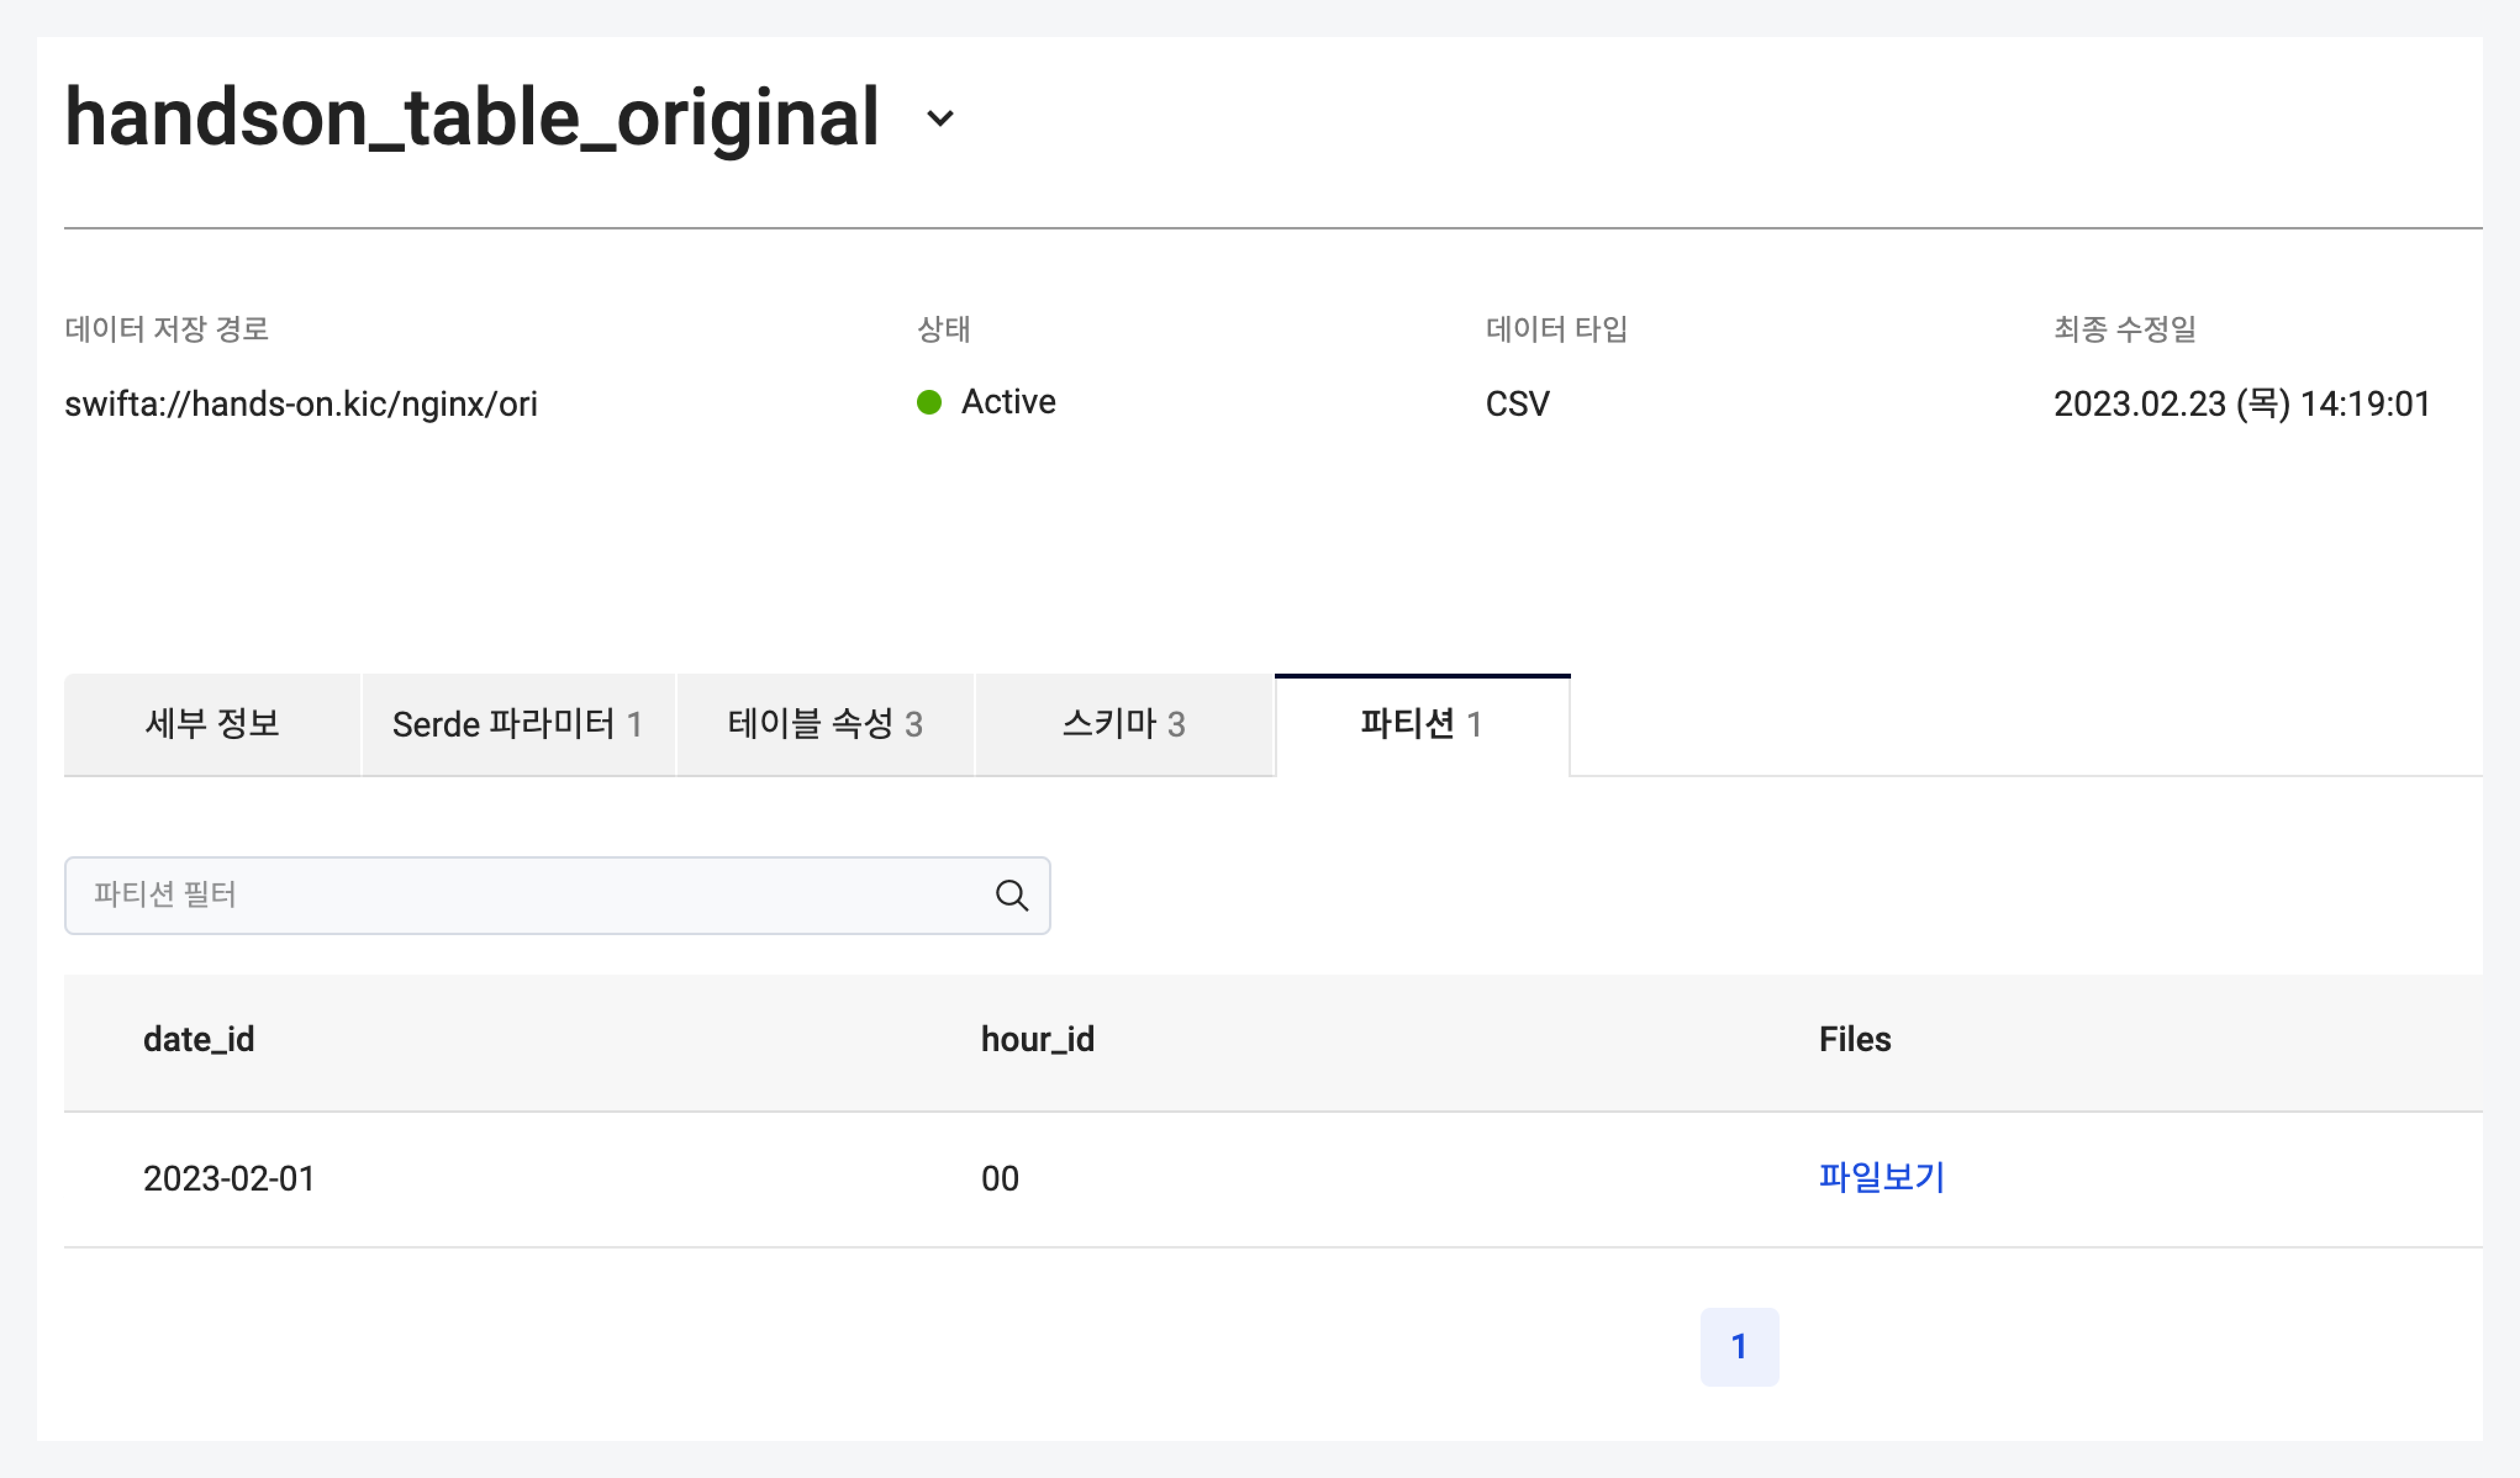Click the Active status indicator
Screen dimensions: 2520x1478
coord(986,402)
